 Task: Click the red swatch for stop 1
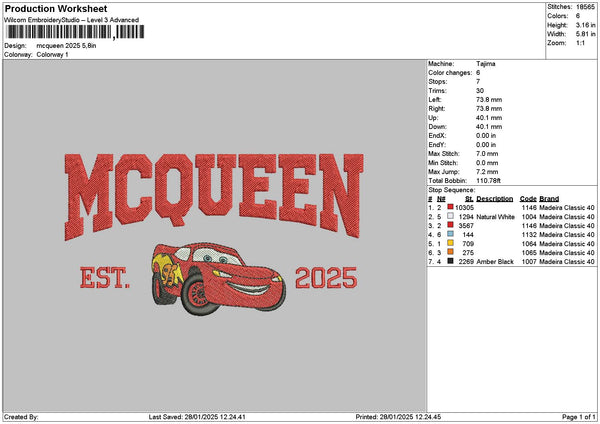click(x=450, y=207)
